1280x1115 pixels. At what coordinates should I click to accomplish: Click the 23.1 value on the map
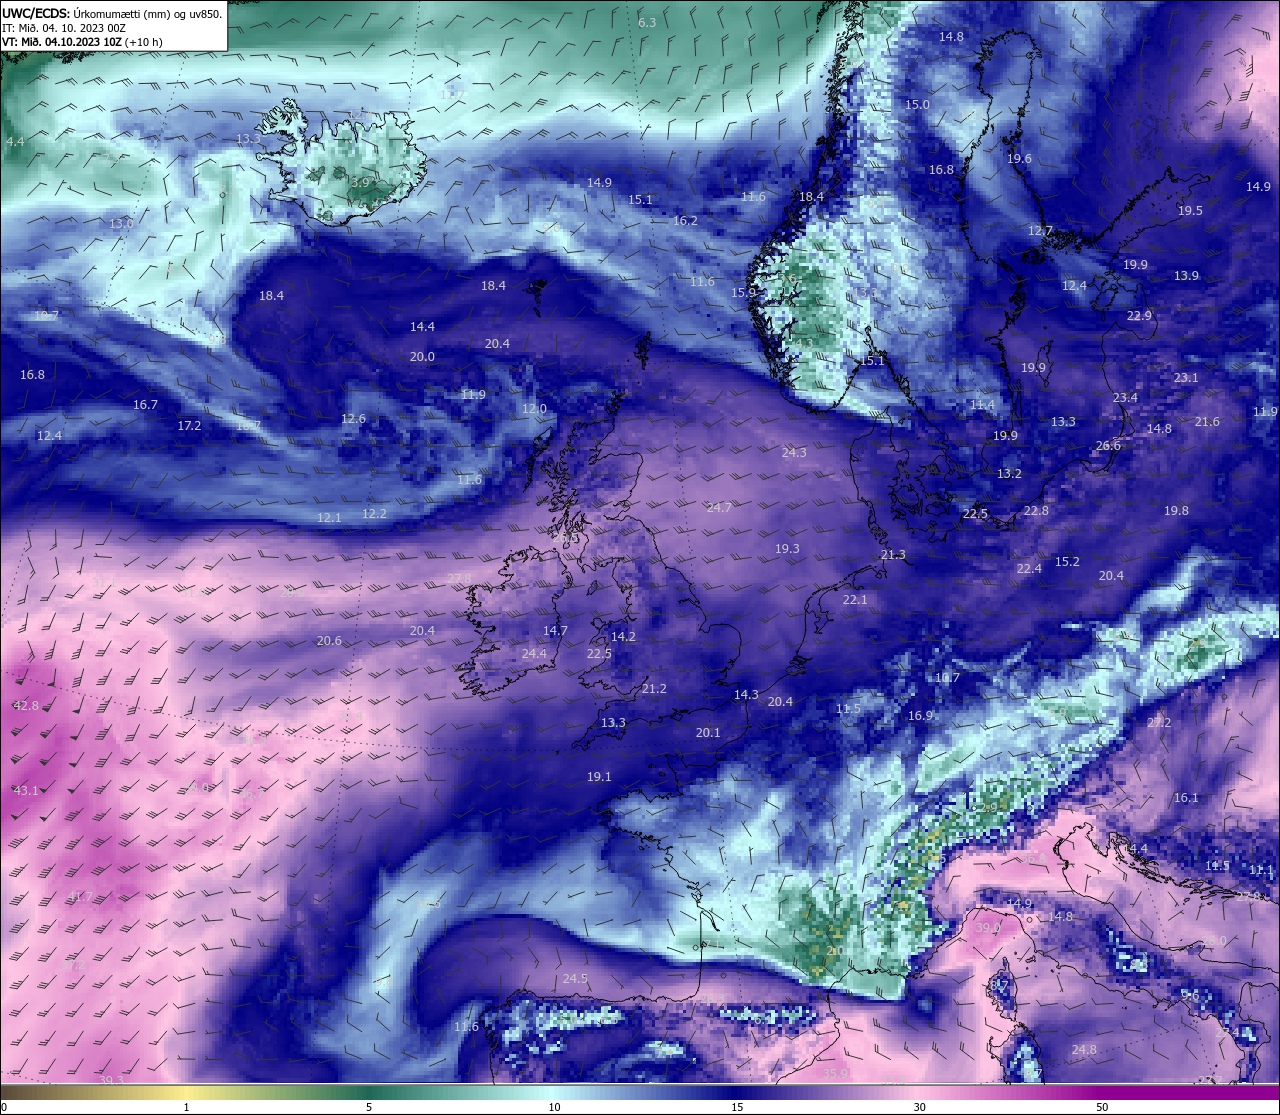point(1186,377)
